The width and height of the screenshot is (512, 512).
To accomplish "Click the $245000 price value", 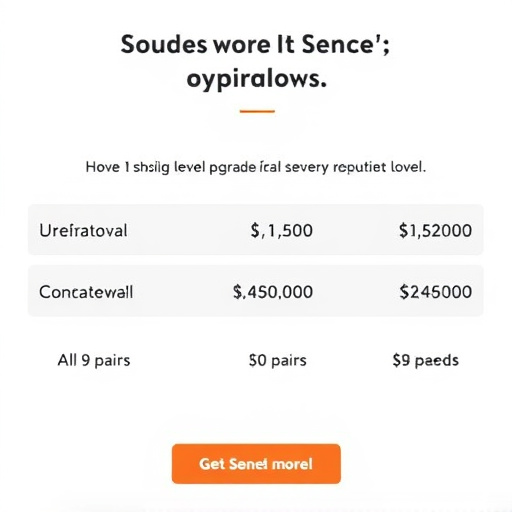I will tap(436, 292).
